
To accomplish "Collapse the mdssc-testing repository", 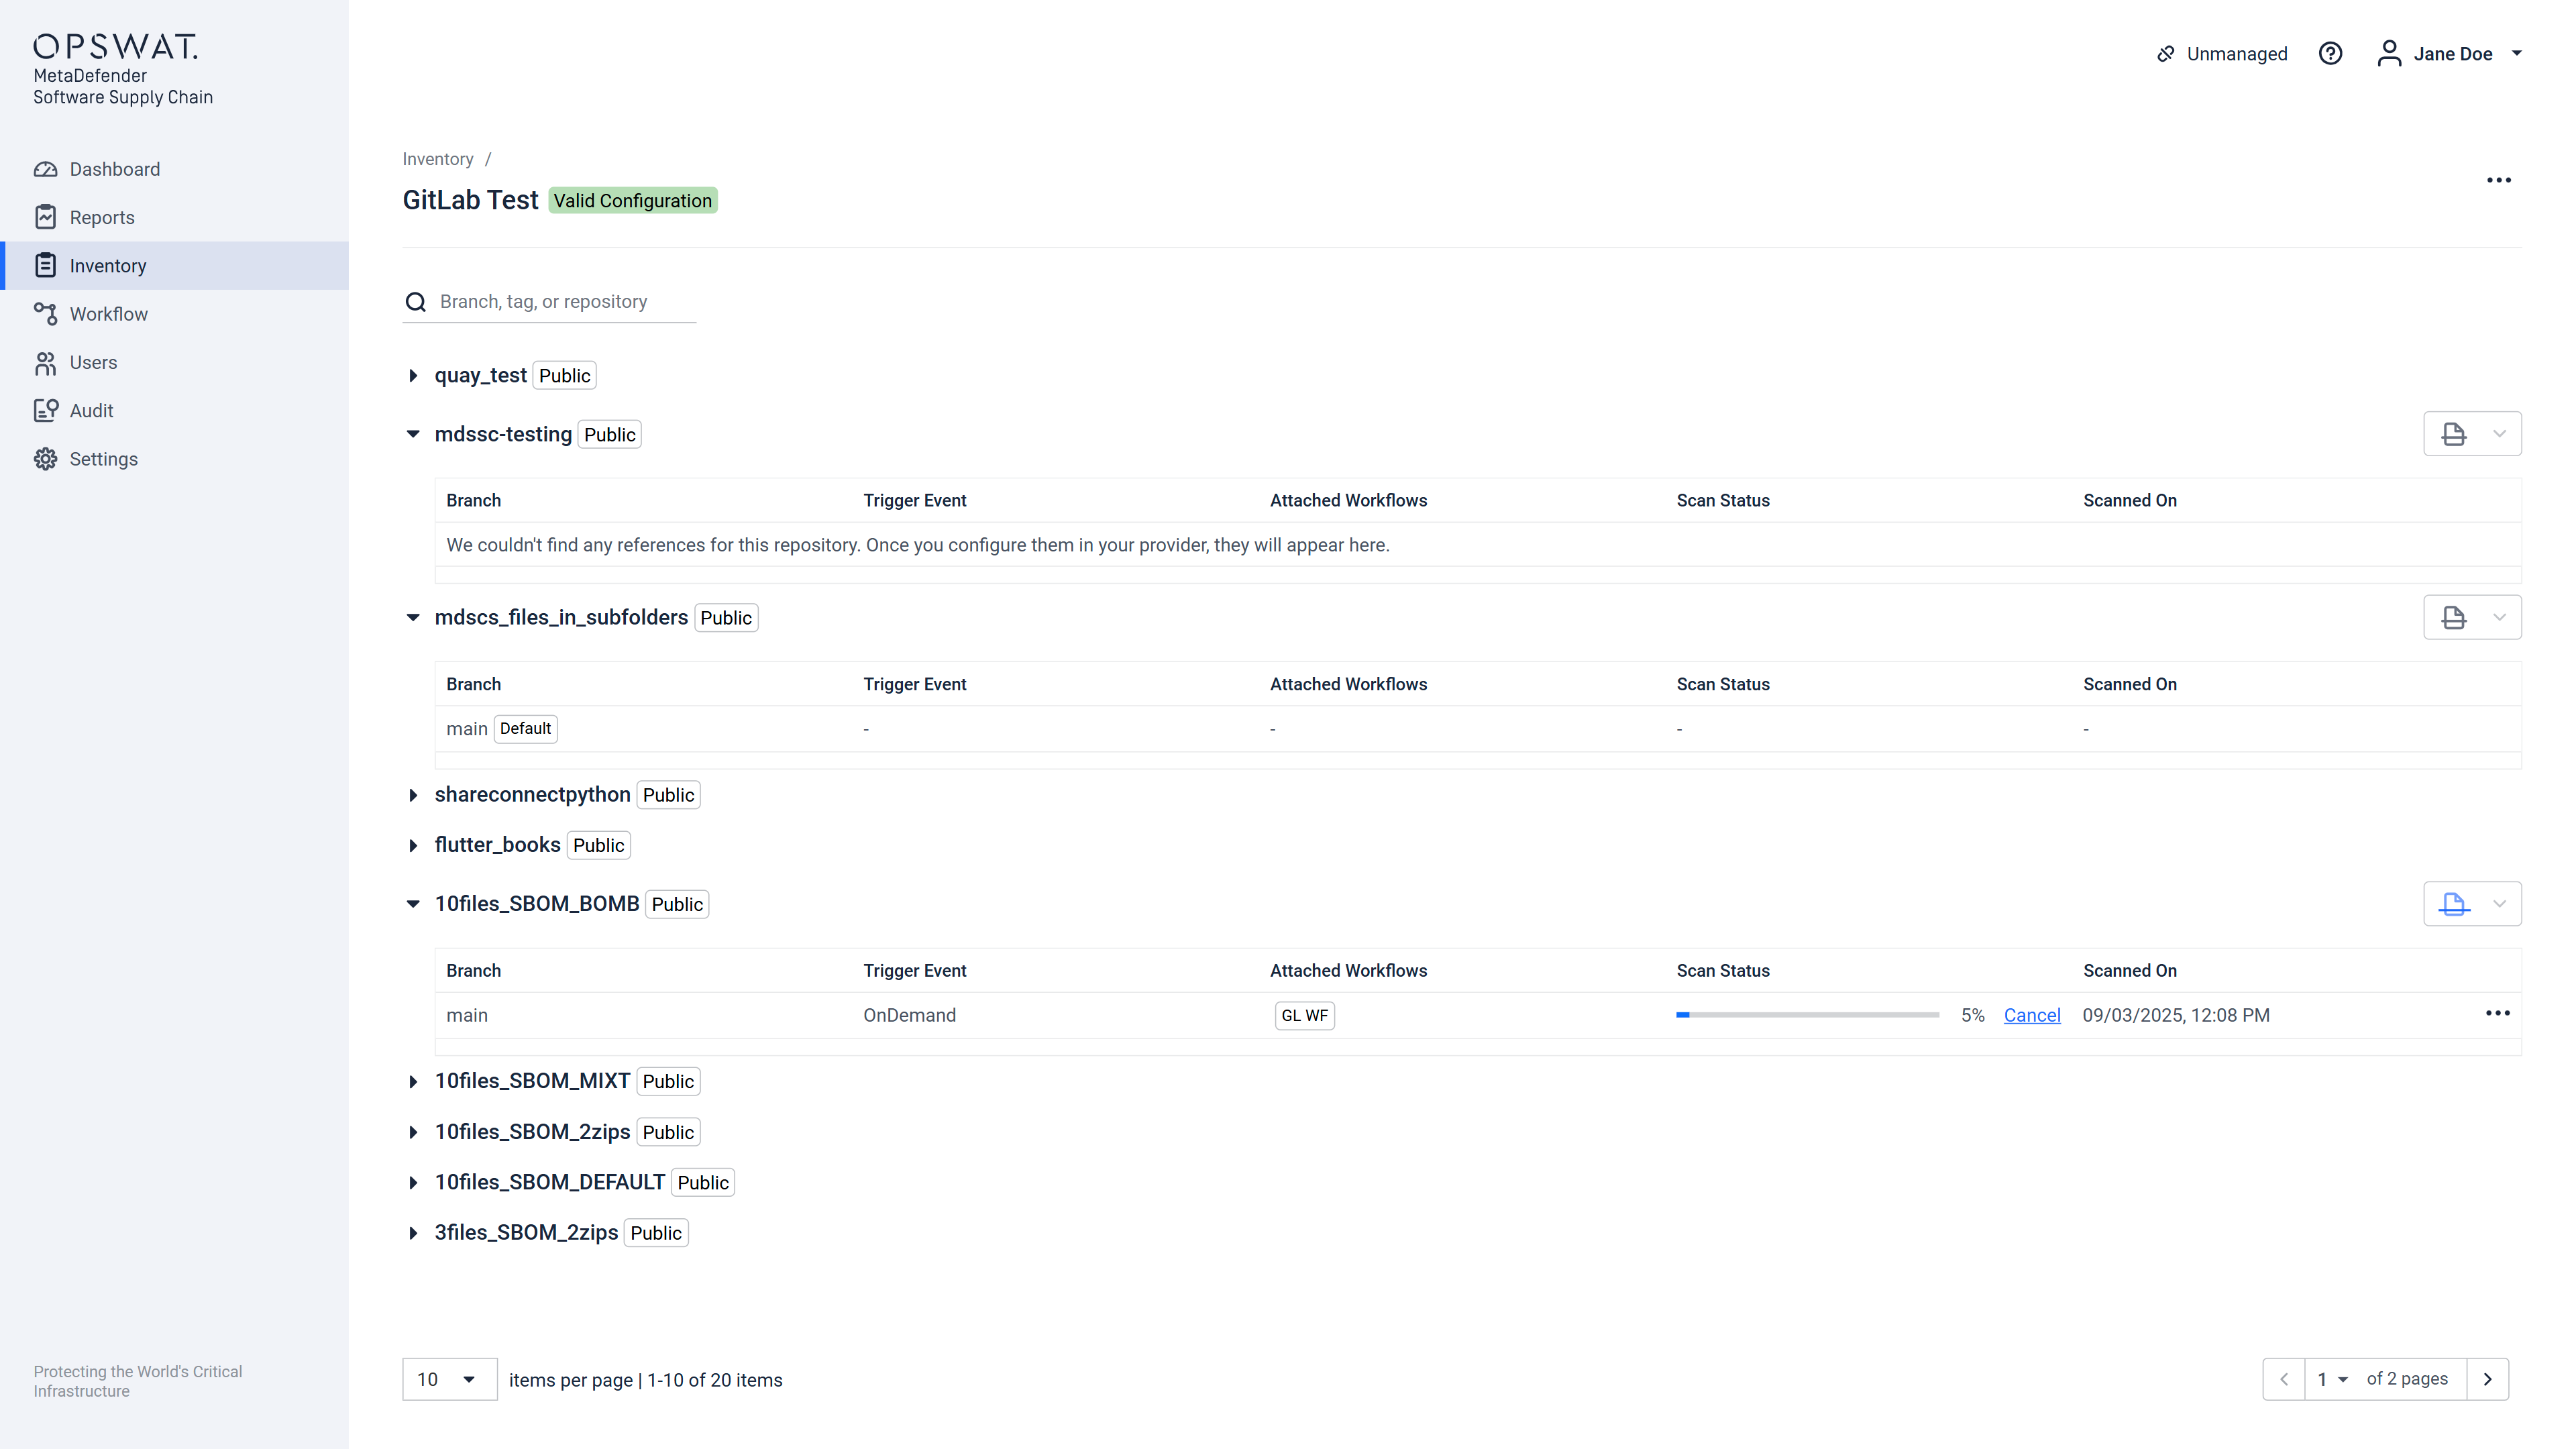I will tap(413, 434).
